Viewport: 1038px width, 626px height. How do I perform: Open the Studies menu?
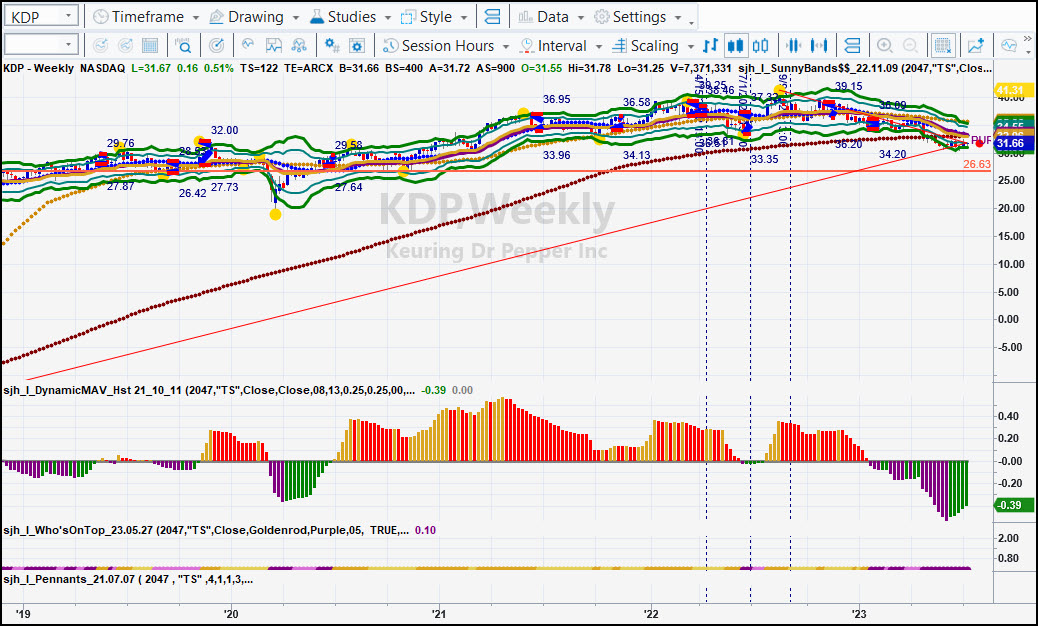tap(343, 17)
